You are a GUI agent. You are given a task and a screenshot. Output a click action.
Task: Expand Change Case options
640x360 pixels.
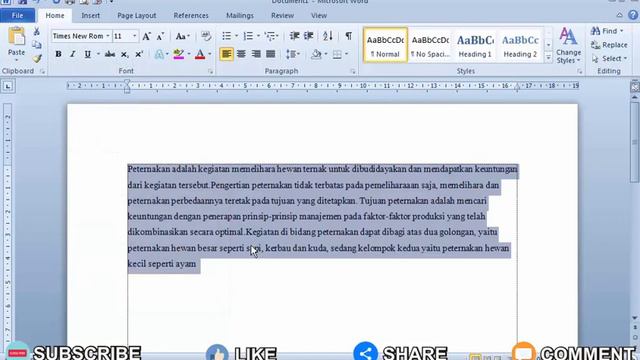tap(182, 36)
